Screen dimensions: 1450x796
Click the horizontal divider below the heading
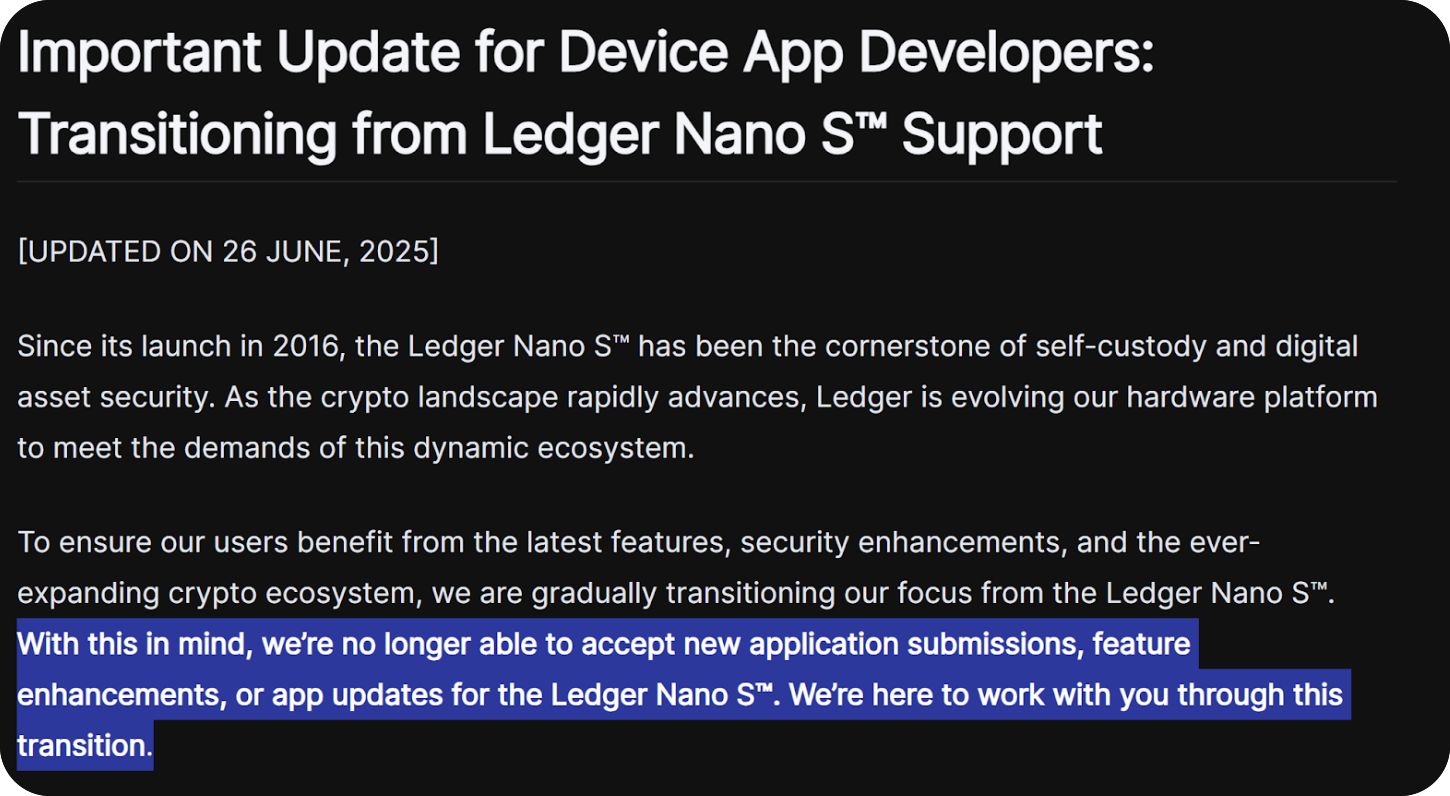coord(706,182)
